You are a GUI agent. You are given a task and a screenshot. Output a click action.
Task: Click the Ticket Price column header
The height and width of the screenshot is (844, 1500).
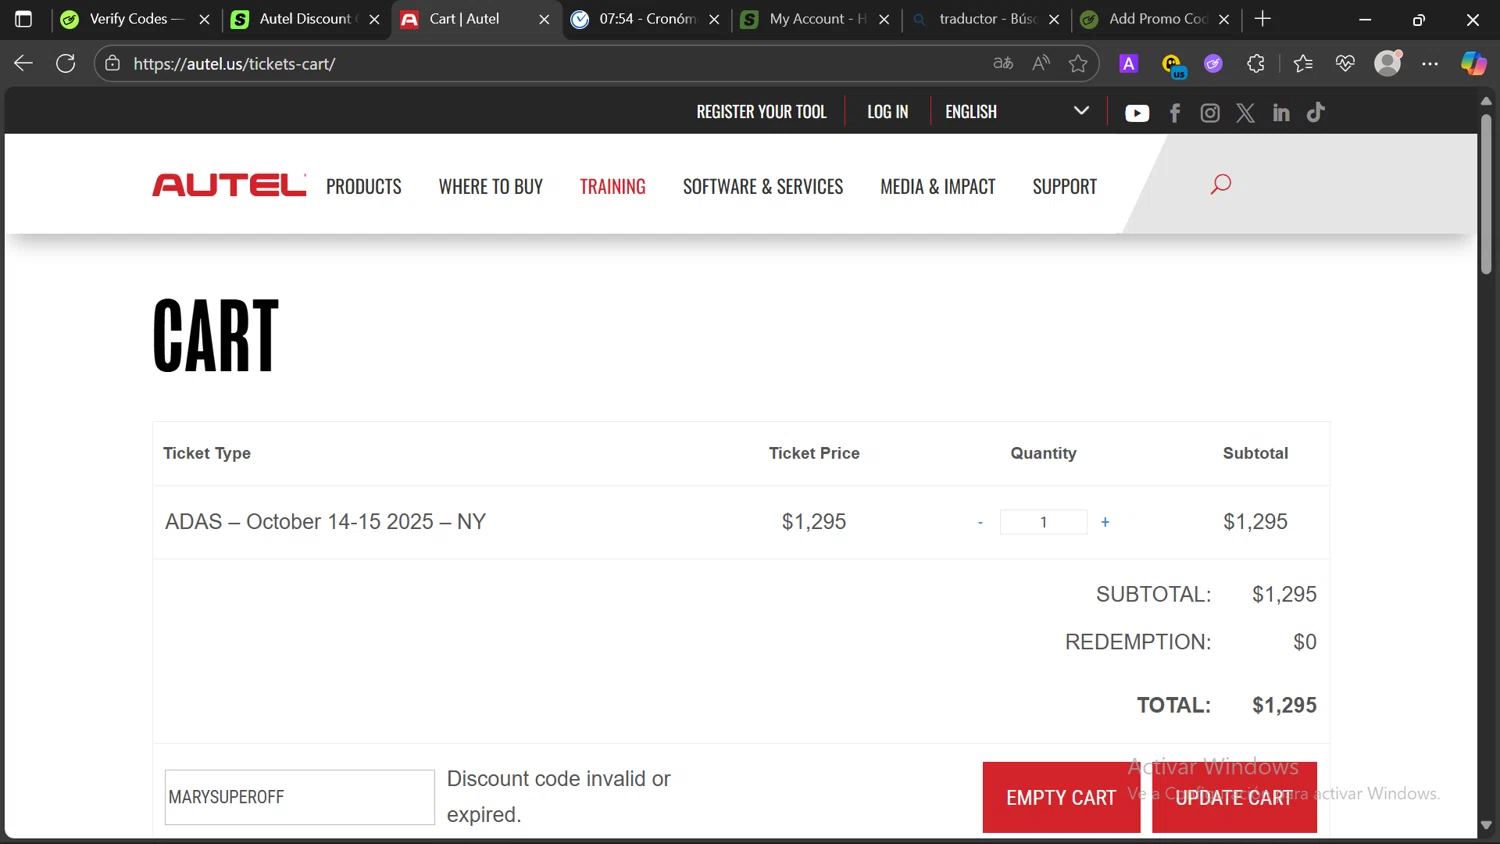click(814, 453)
